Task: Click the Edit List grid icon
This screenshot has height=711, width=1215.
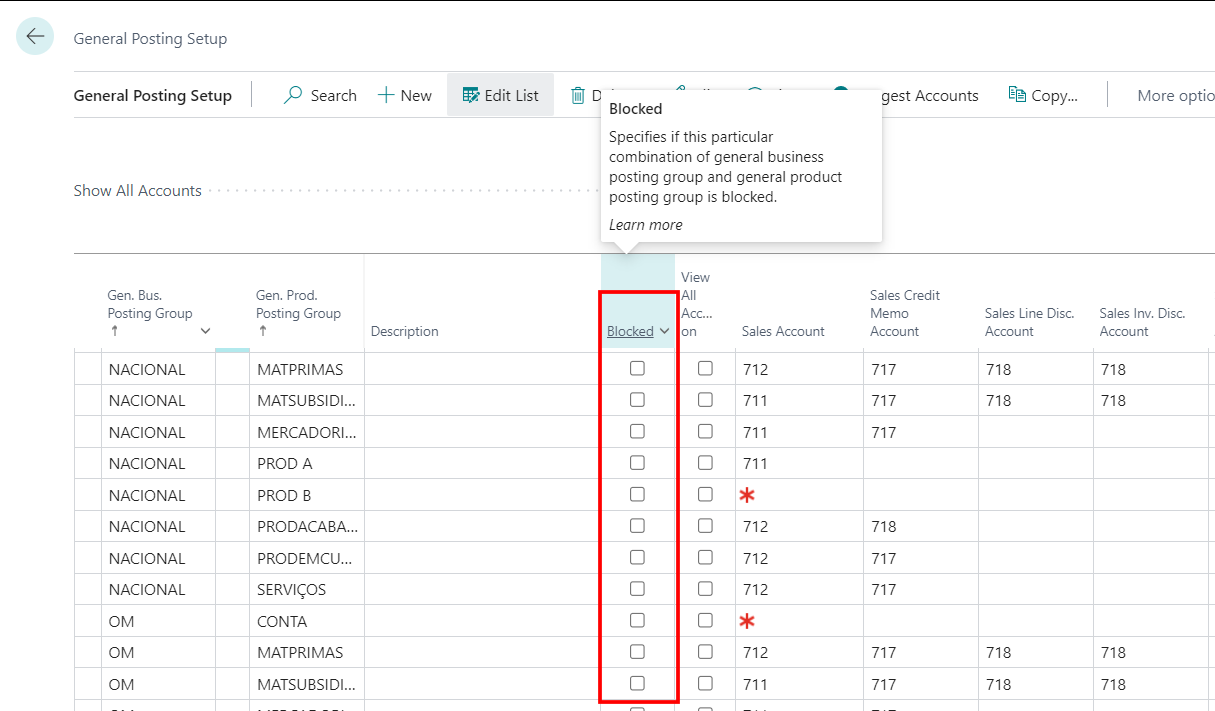Action: coord(471,96)
